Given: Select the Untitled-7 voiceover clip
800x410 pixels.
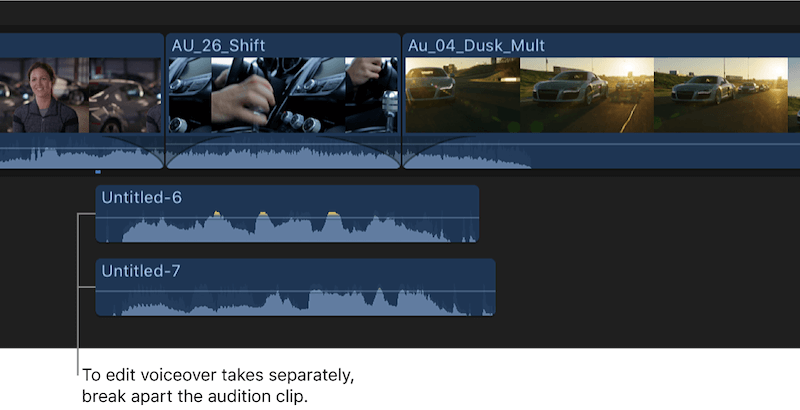Looking at the screenshot, I should [x=295, y=287].
